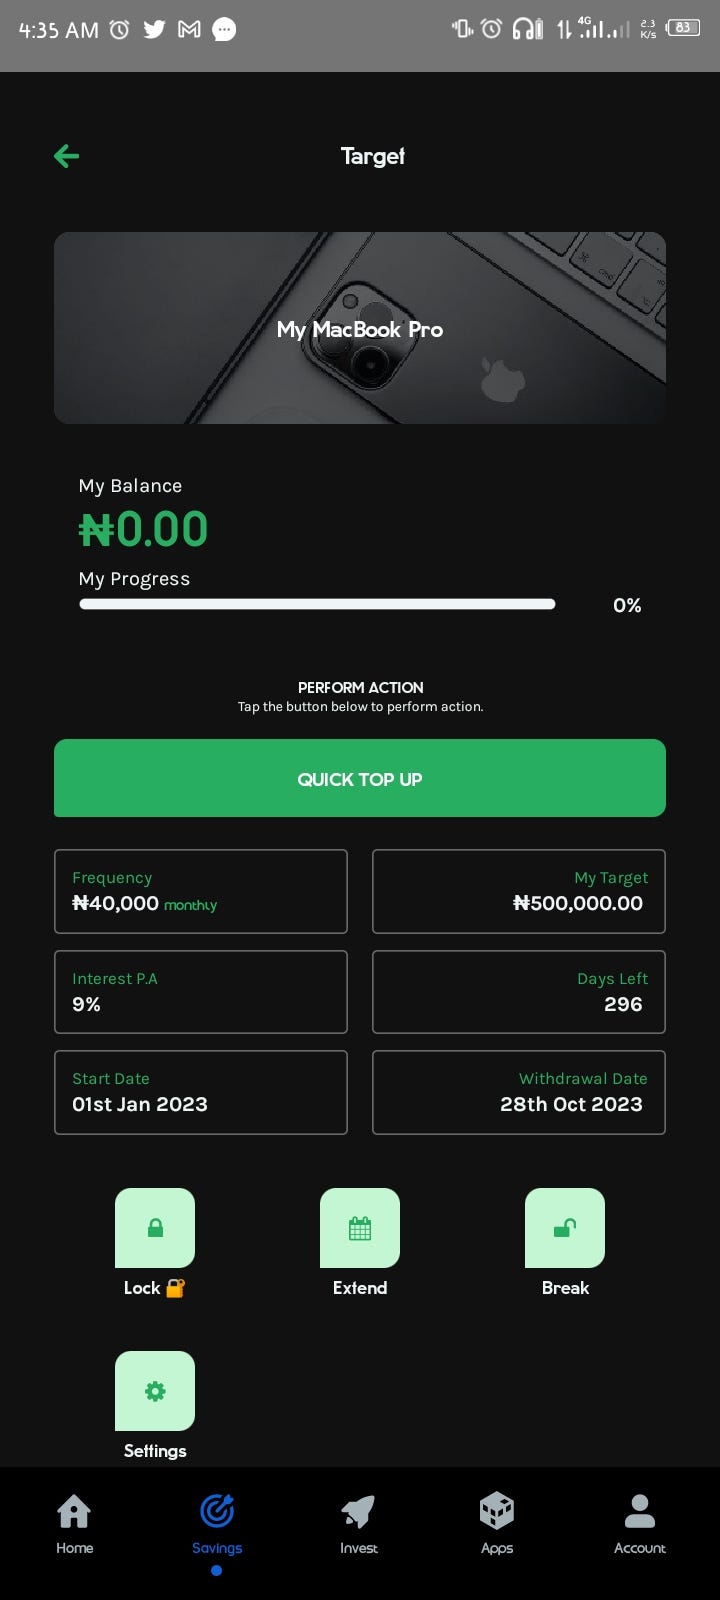This screenshot has height=1600, width=720.
Task: Open the Settings gear icon
Action: pos(155,1391)
